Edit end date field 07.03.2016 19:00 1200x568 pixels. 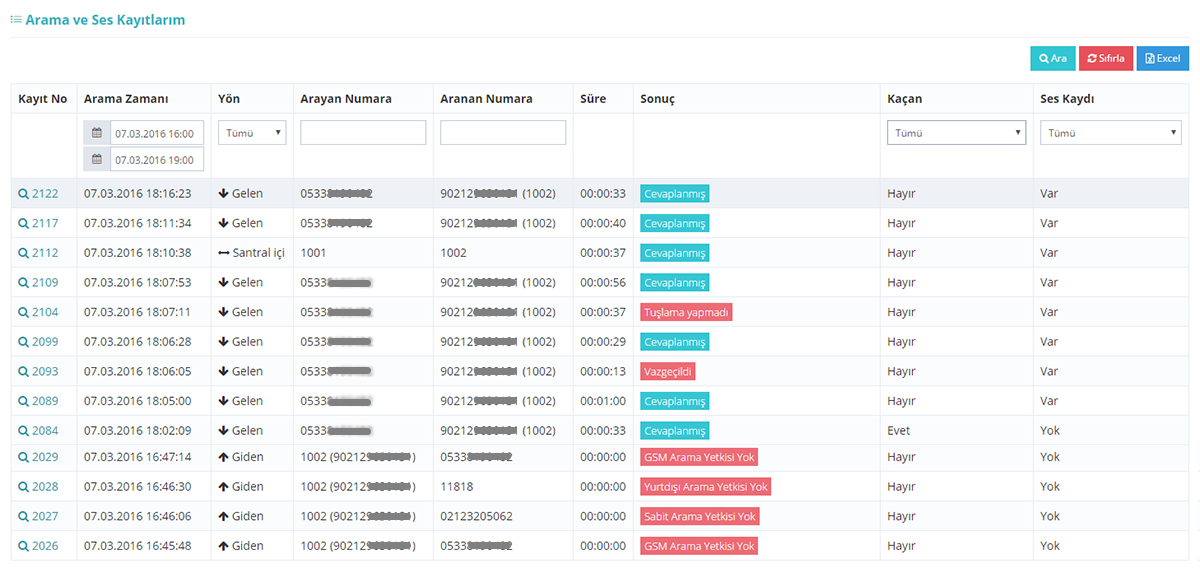157,159
